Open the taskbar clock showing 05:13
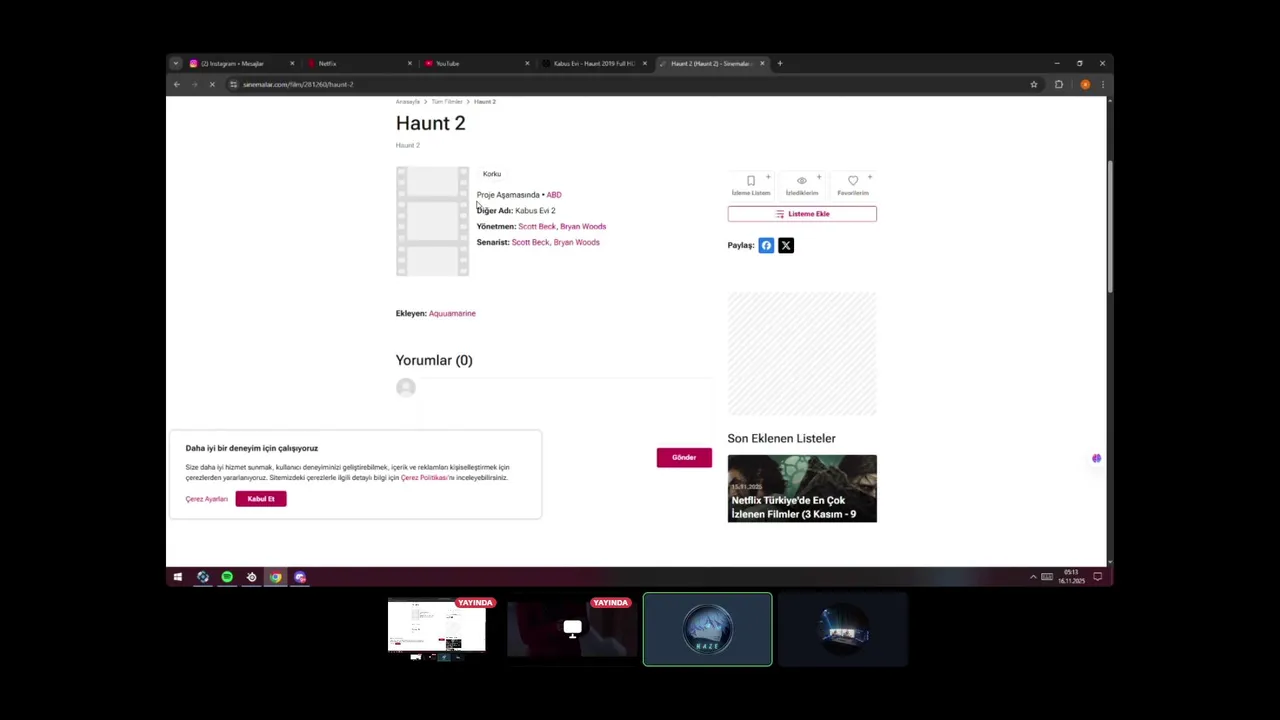 pos(1071,577)
